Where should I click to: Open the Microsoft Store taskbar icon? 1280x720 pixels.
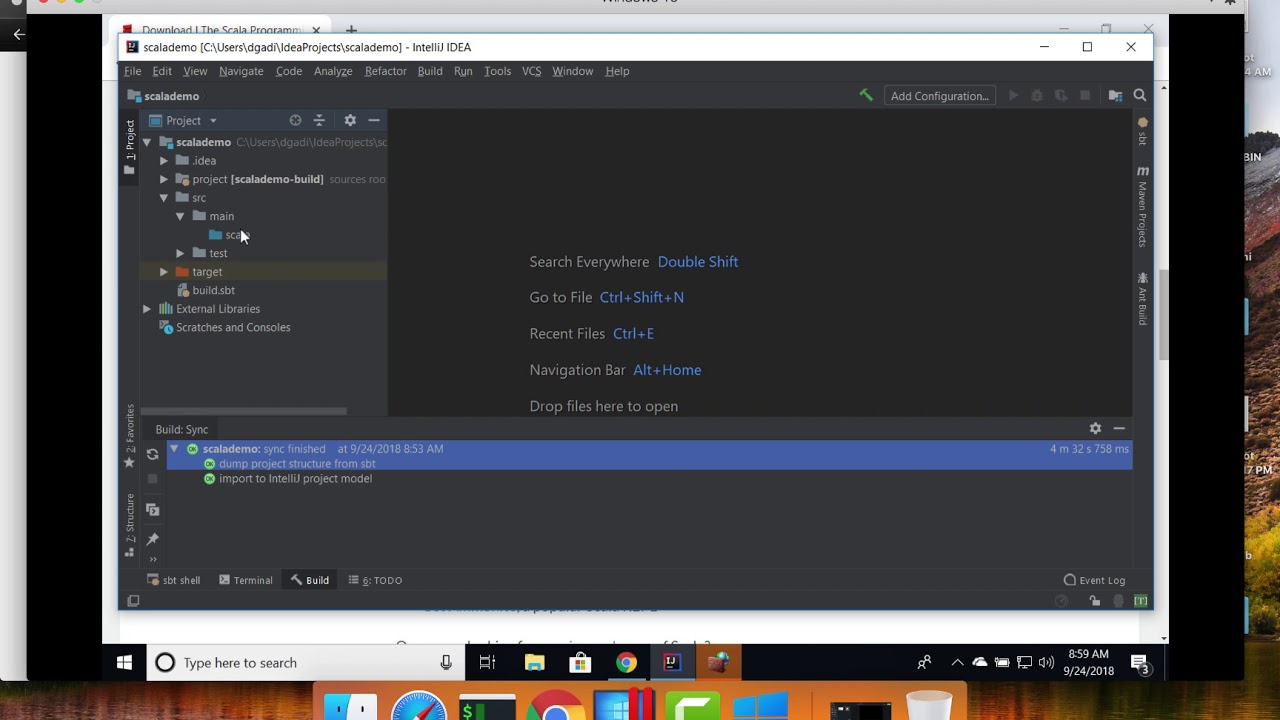coord(580,662)
